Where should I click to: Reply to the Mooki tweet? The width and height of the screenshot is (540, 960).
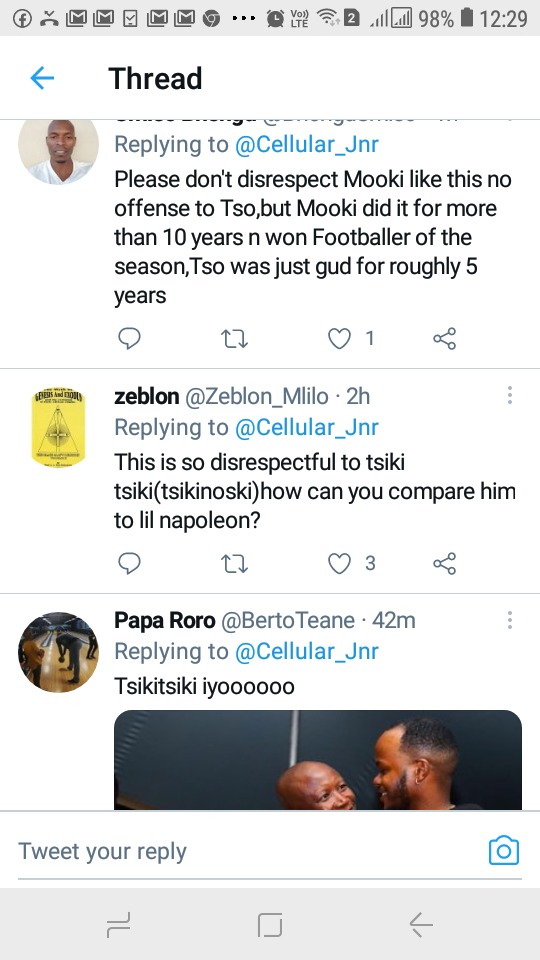coord(129,338)
